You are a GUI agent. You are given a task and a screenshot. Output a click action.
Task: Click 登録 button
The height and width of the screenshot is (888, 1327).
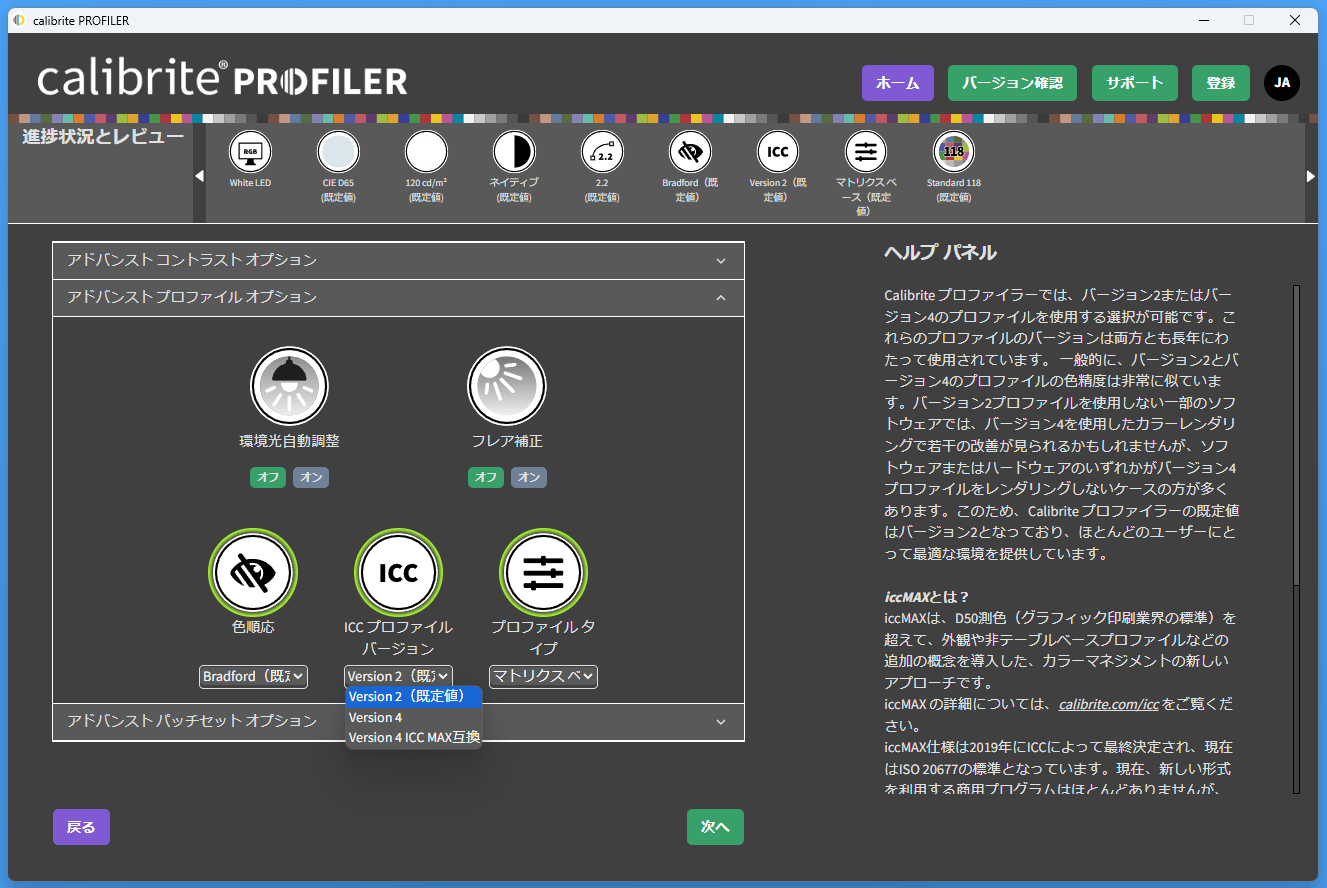point(1221,83)
